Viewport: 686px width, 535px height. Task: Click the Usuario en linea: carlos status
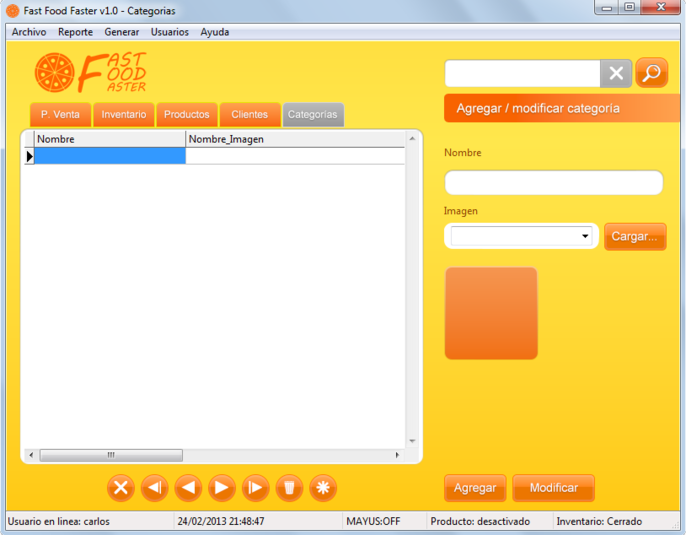click(59, 521)
